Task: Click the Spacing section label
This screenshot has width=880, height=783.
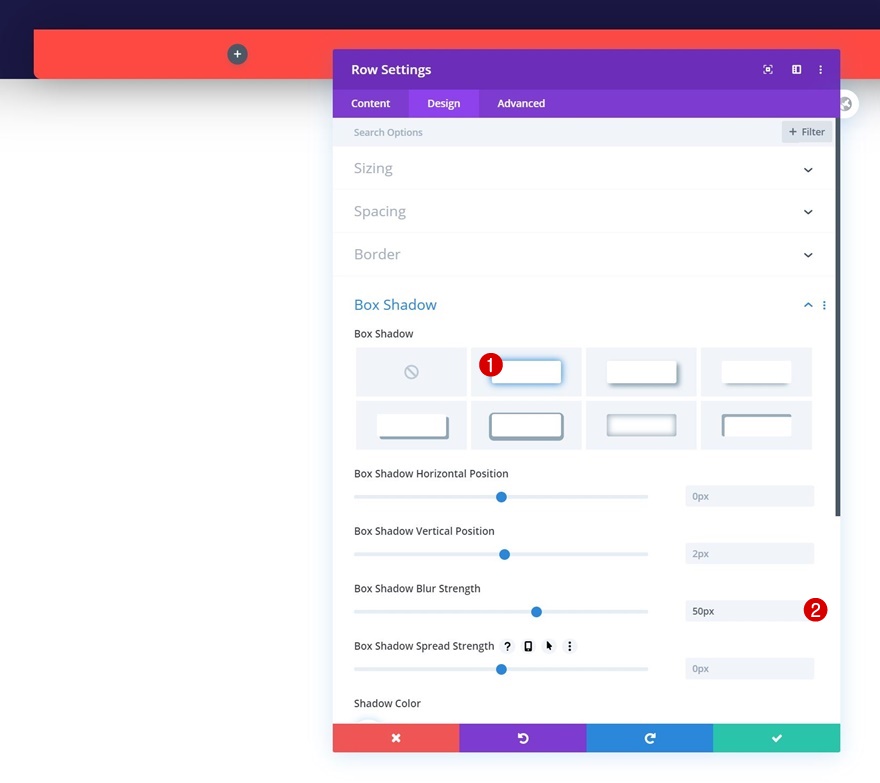Action: 380,212
